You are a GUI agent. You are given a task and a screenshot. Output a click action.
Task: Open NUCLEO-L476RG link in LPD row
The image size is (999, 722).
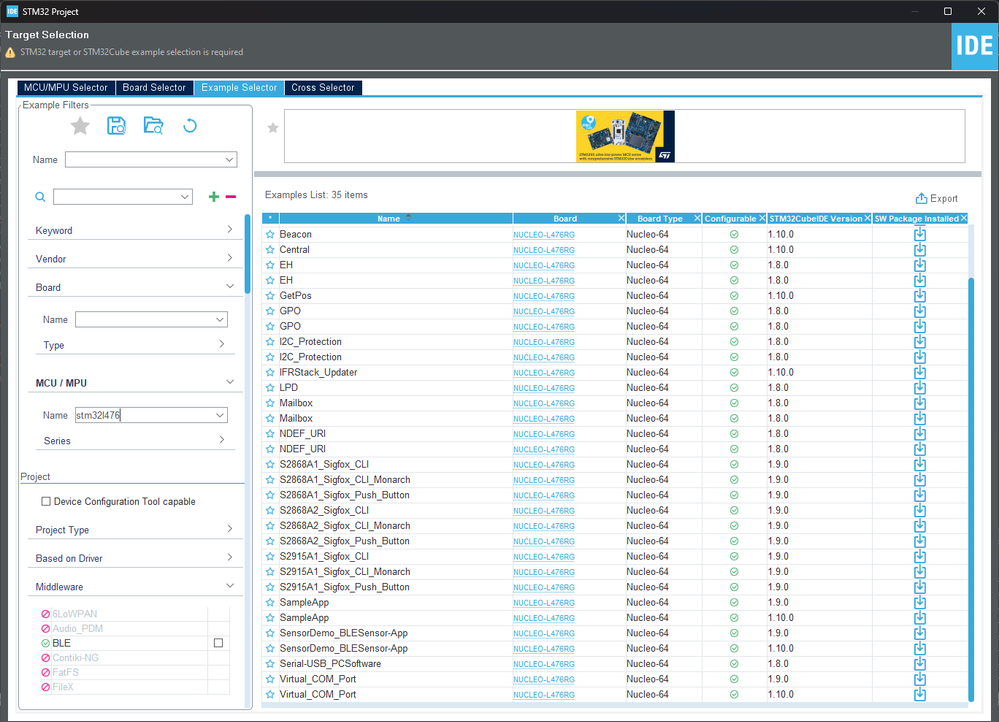tap(543, 387)
